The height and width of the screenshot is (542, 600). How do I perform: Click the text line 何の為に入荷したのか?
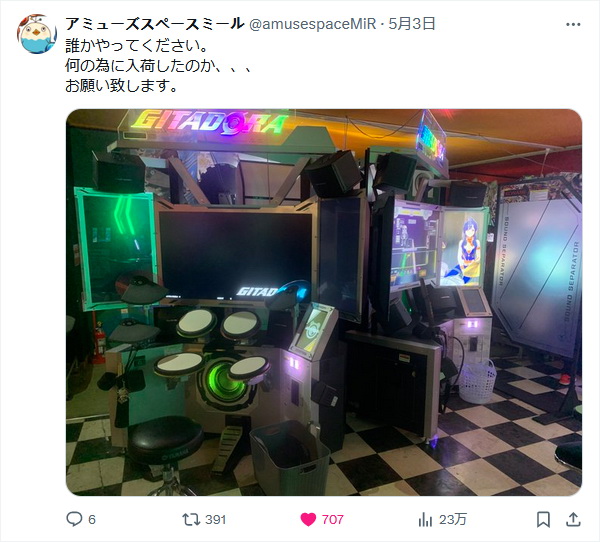point(158,65)
